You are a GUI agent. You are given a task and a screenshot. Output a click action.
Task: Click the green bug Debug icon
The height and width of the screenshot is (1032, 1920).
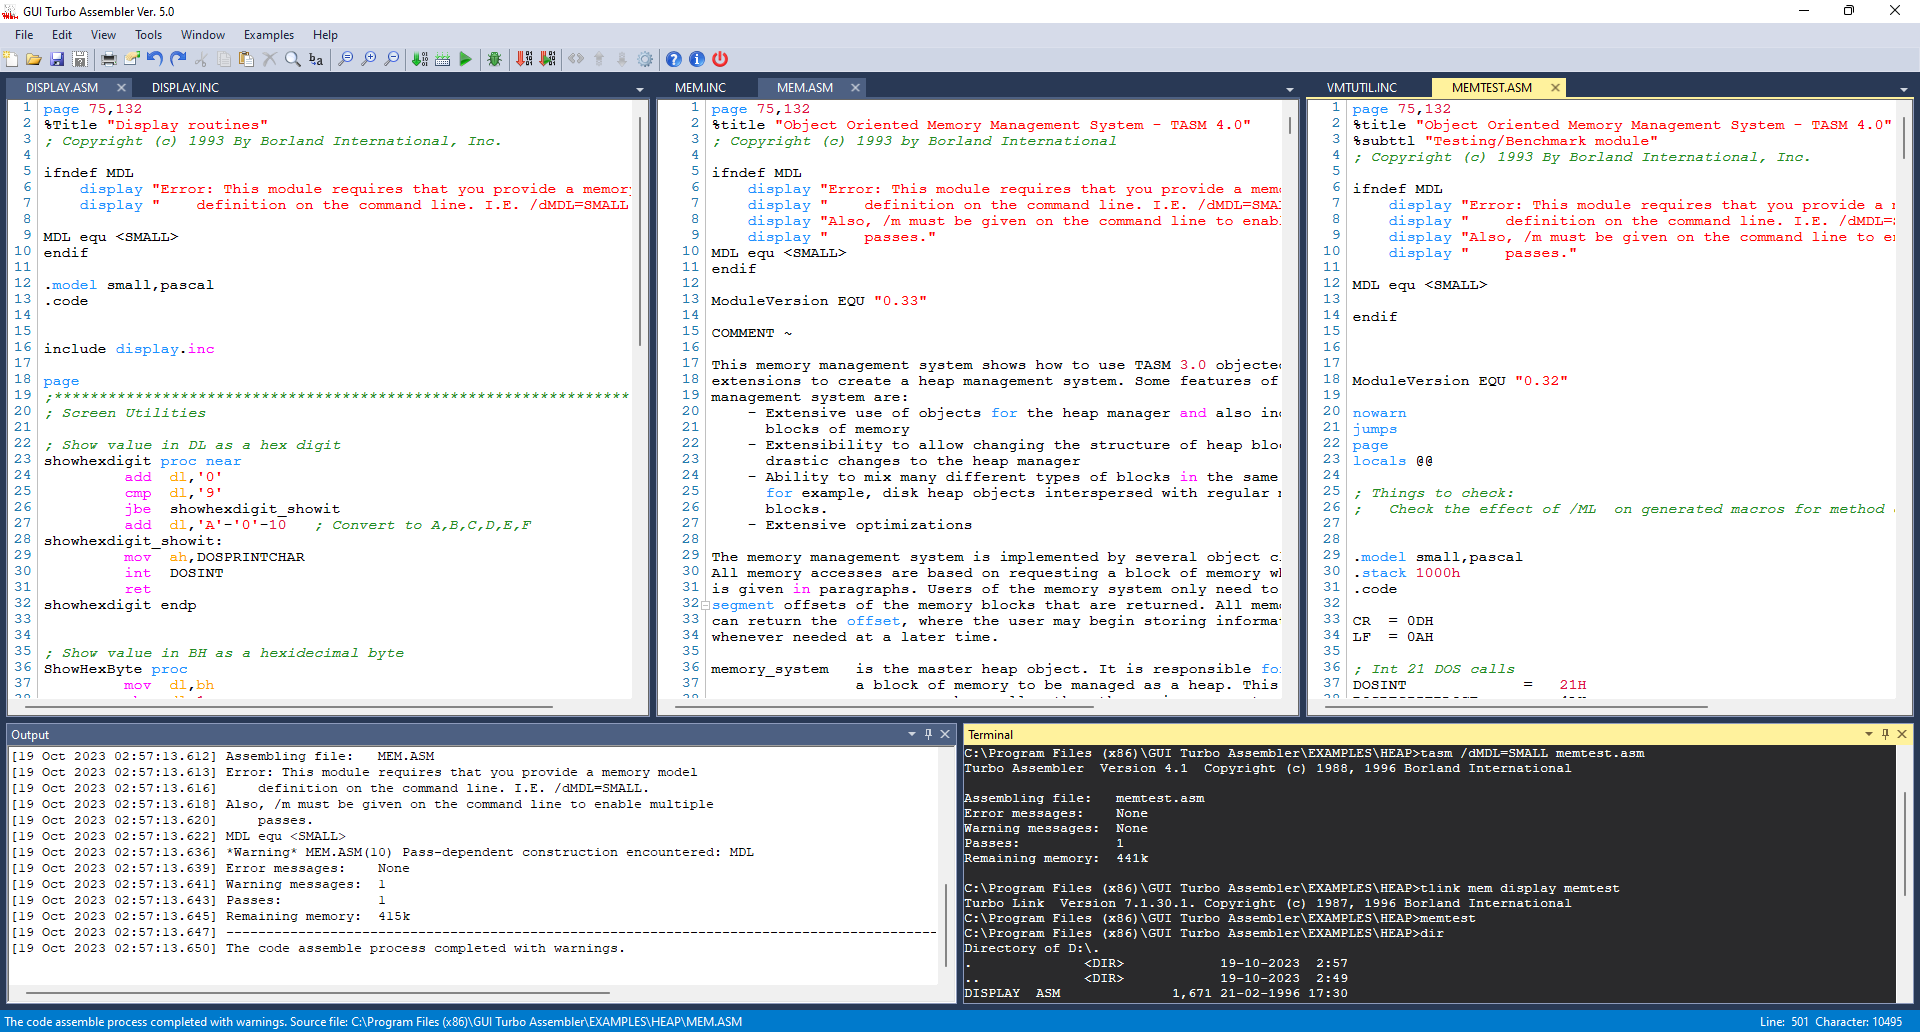494,60
